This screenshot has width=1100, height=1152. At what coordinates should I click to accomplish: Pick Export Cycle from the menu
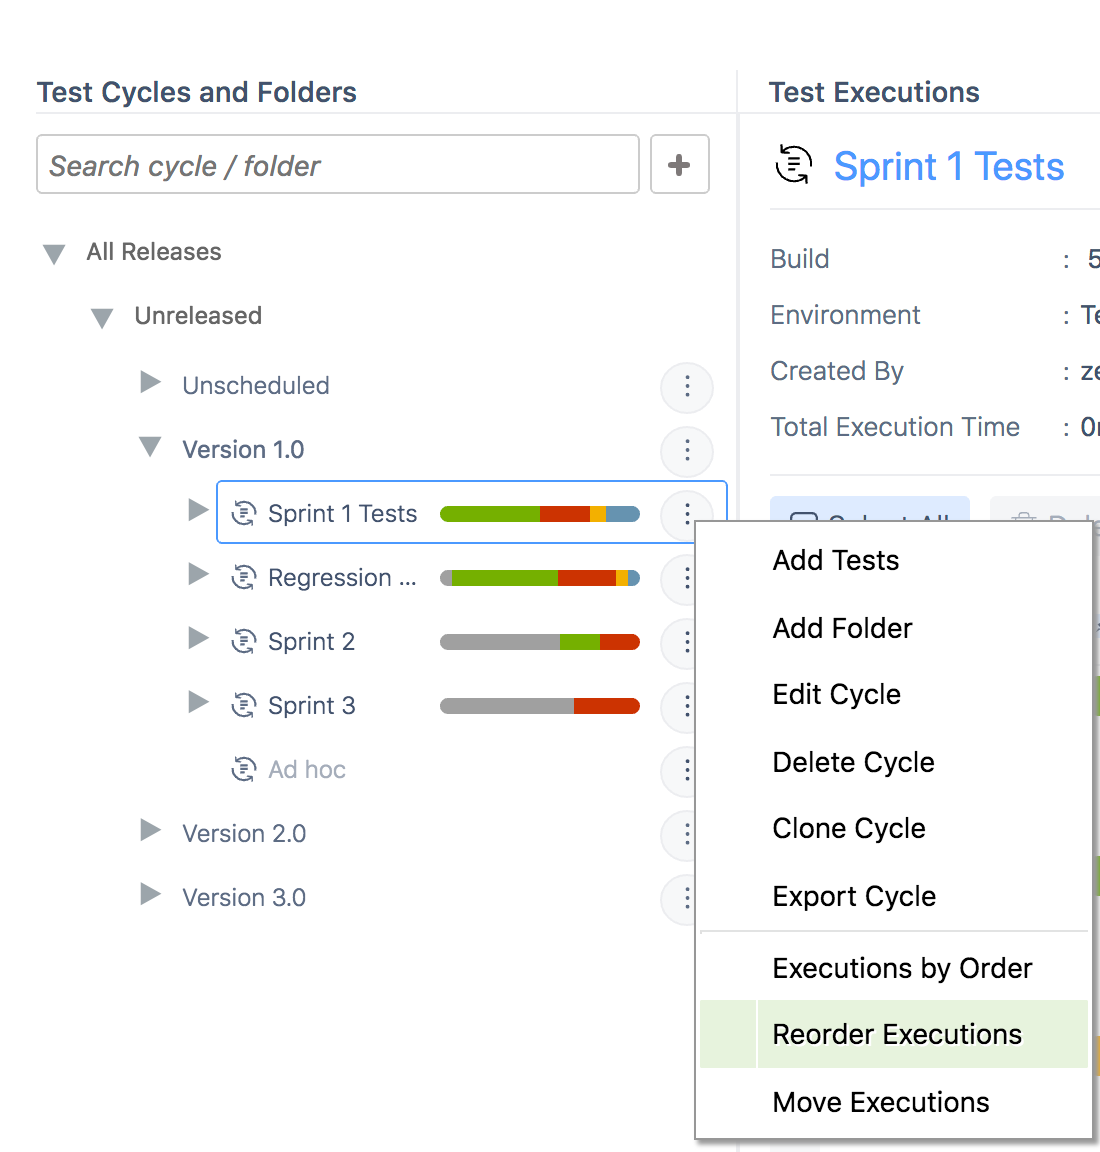tap(854, 896)
